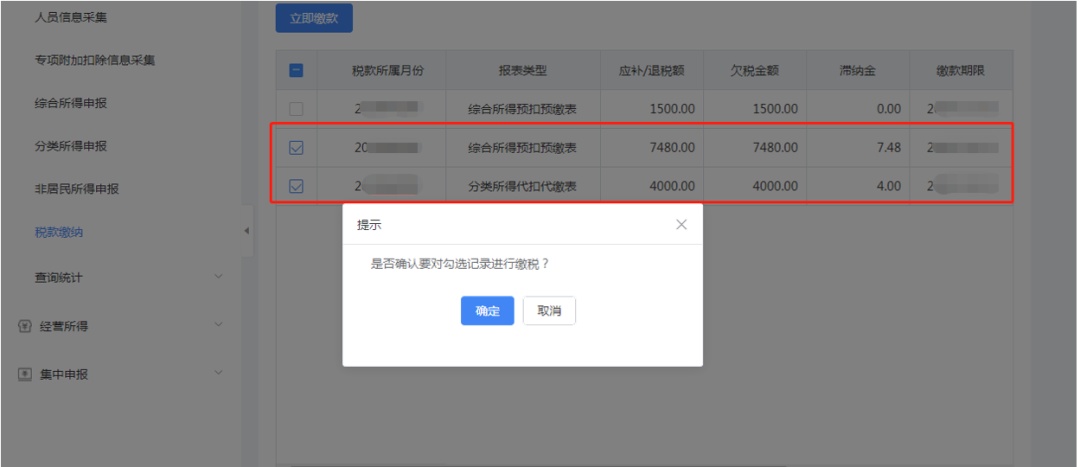Click the 7.48 late fee cell
Image resolution: width=1080 pixels, height=467 pixels.
pos(858,147)
